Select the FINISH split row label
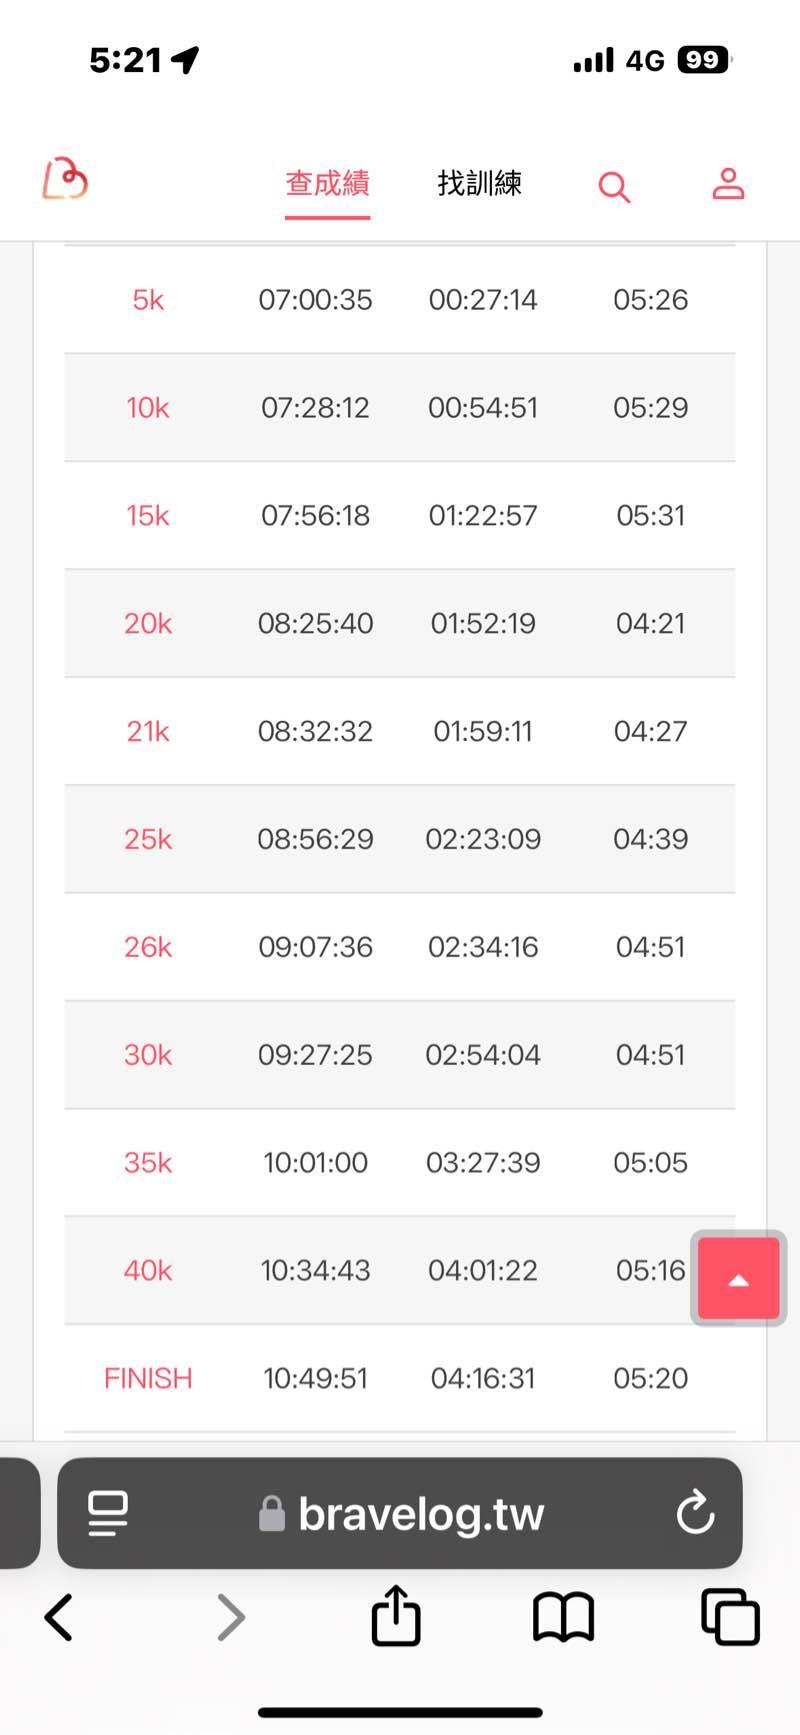800x1735 pixels. (x=148, y=1378)
